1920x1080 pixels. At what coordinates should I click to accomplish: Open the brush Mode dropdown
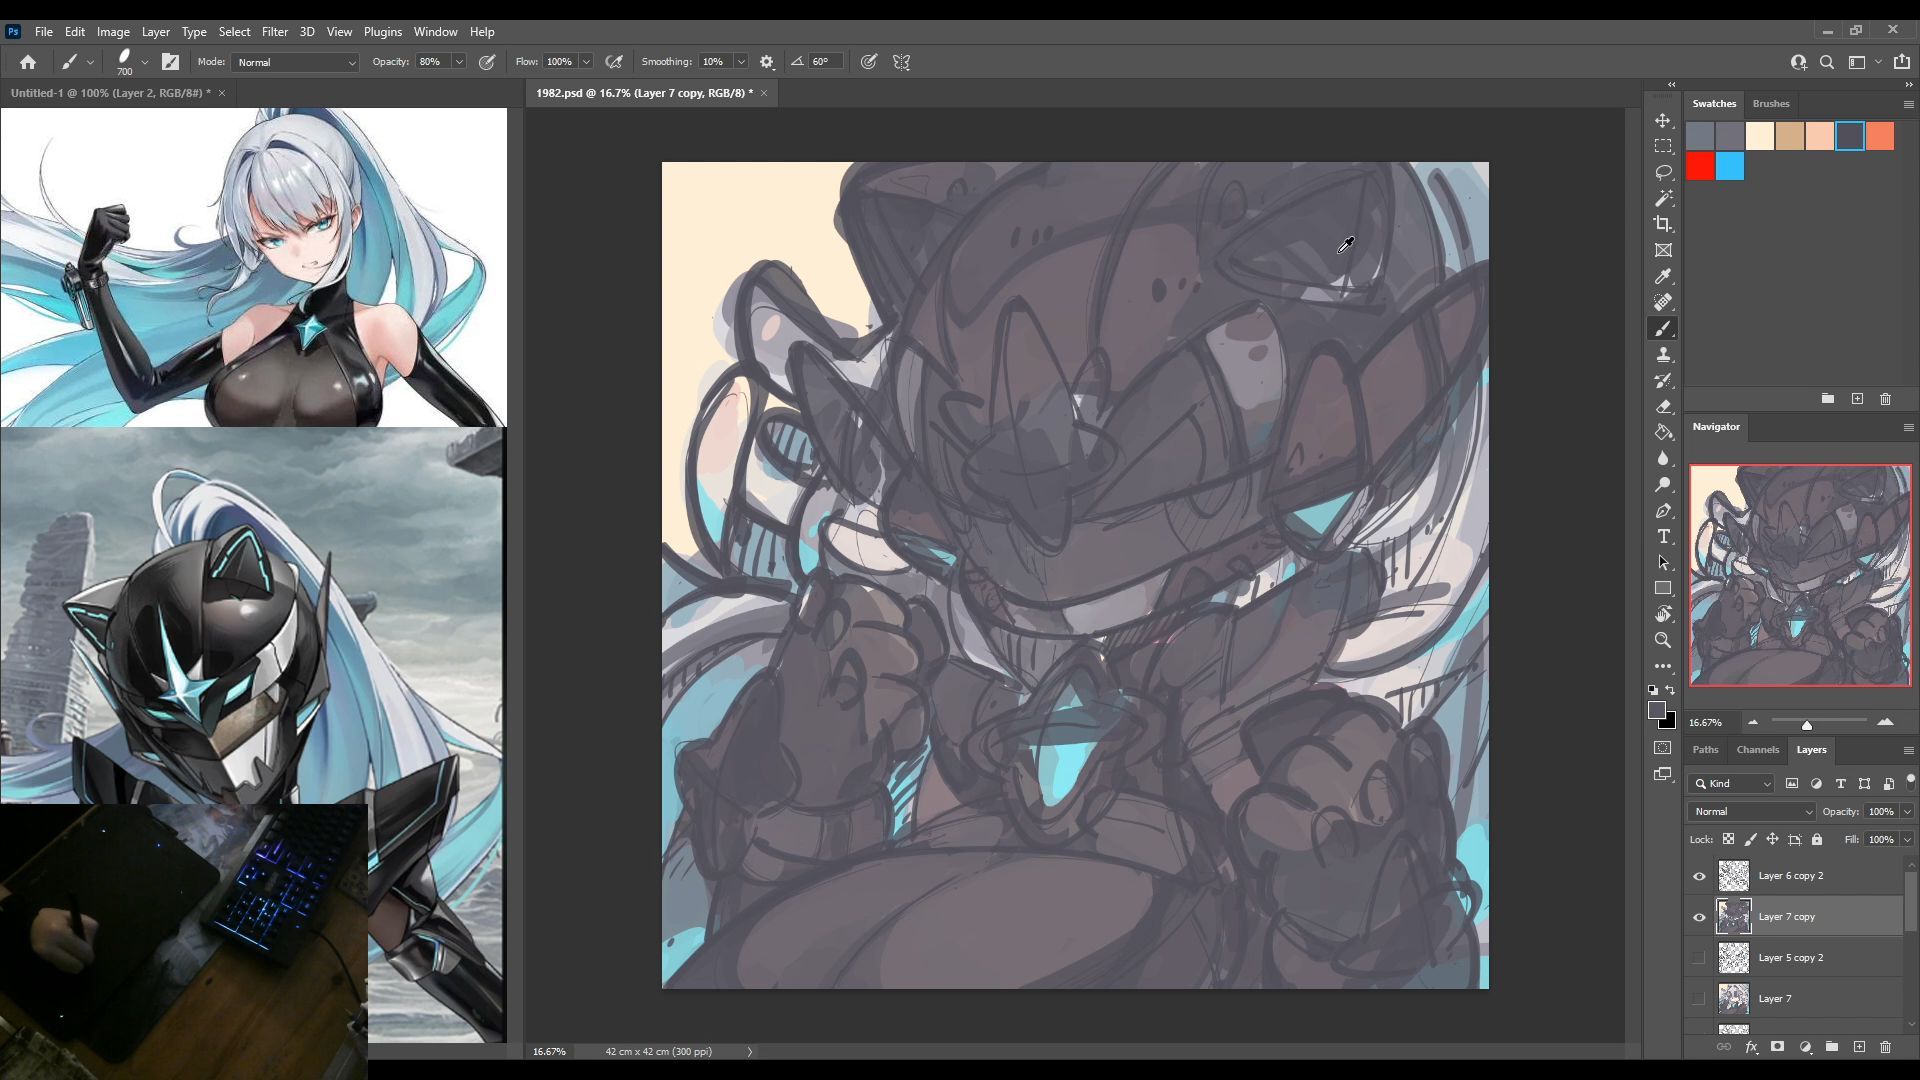295,62
